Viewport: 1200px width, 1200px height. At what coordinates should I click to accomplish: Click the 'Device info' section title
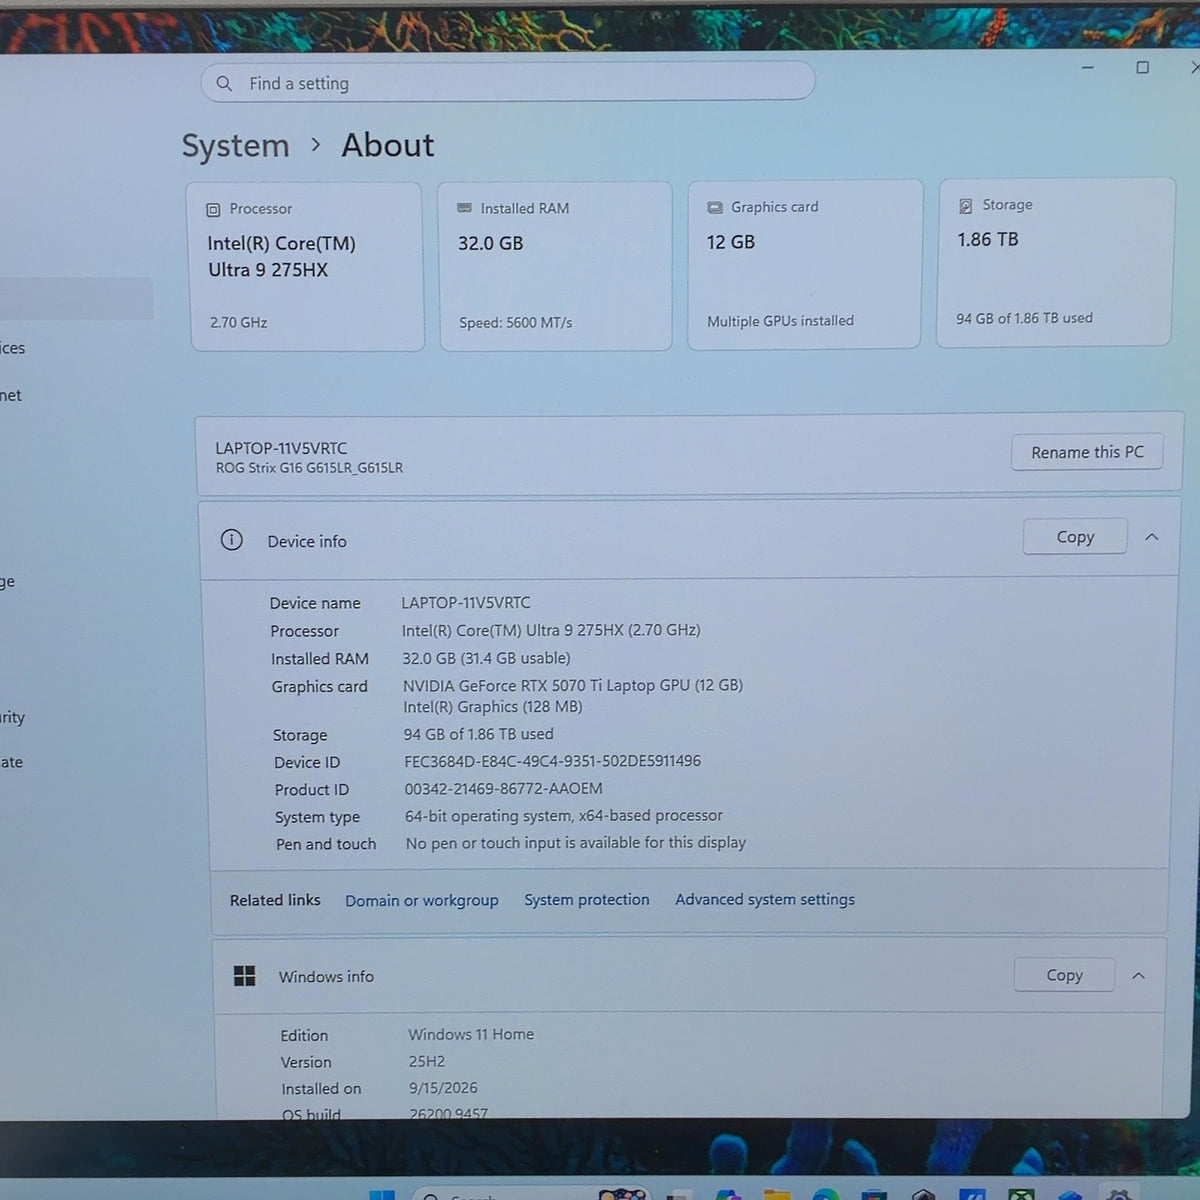(x=307, y=541)
